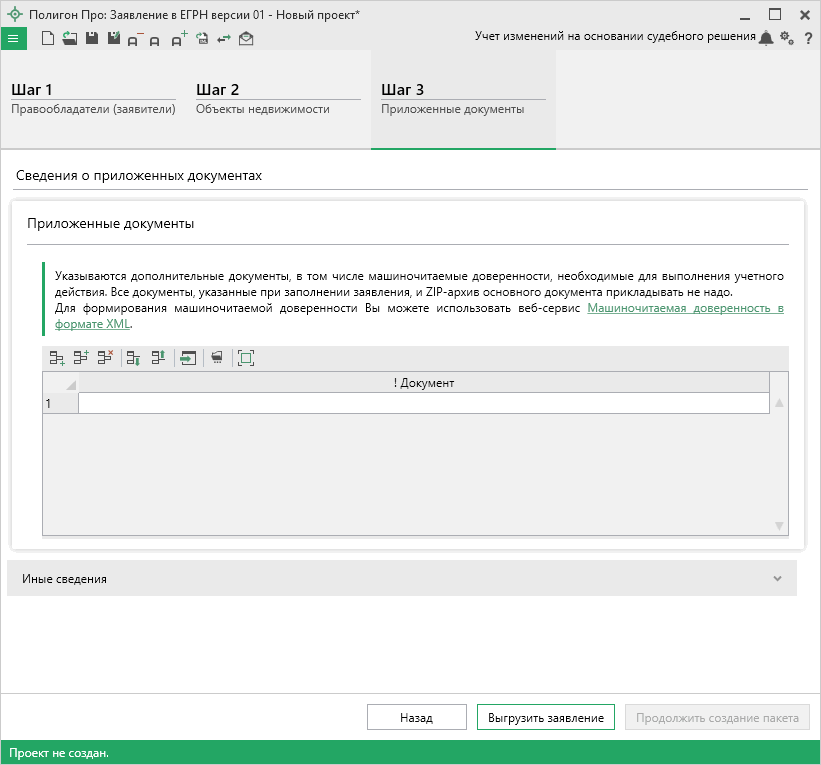Click the open project folder icon
The image size is (821, 765).
click(69, 38)
